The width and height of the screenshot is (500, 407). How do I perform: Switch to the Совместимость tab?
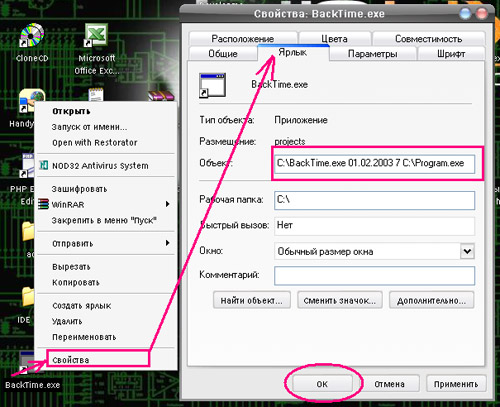(428, 39)
